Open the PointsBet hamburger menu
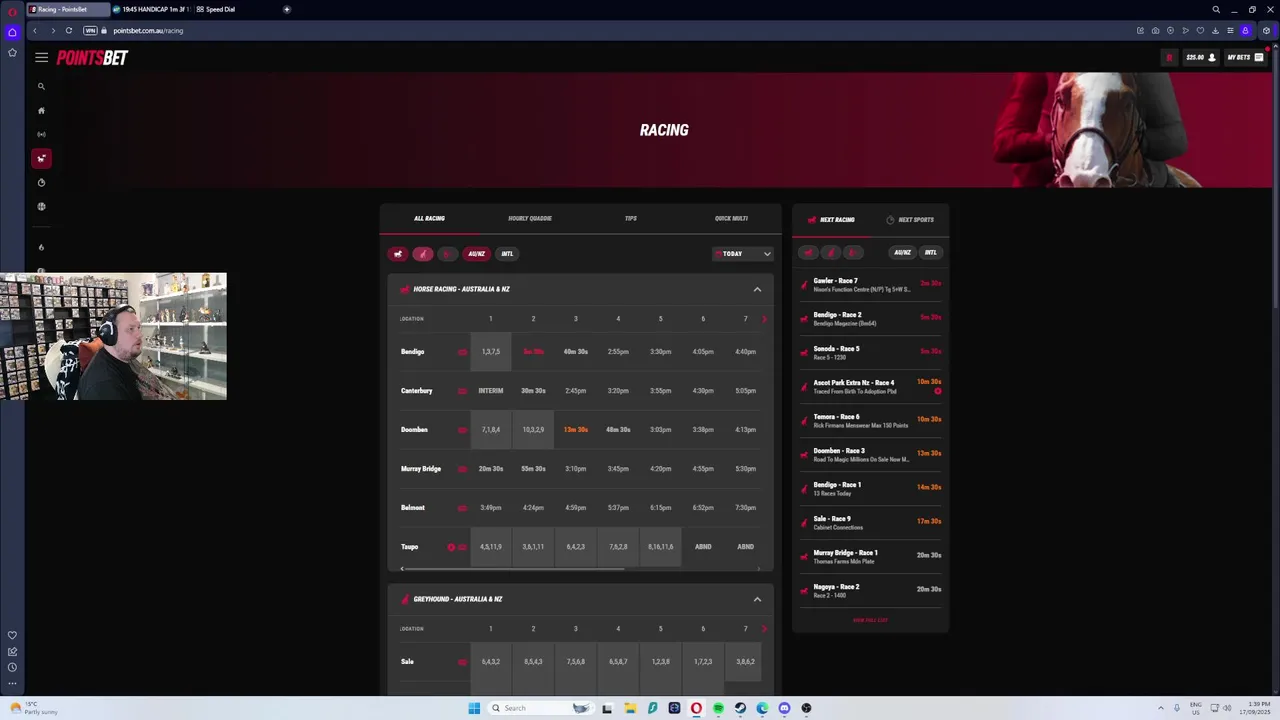This screenshot has height=720, width=1280. [x=41, y=58]
